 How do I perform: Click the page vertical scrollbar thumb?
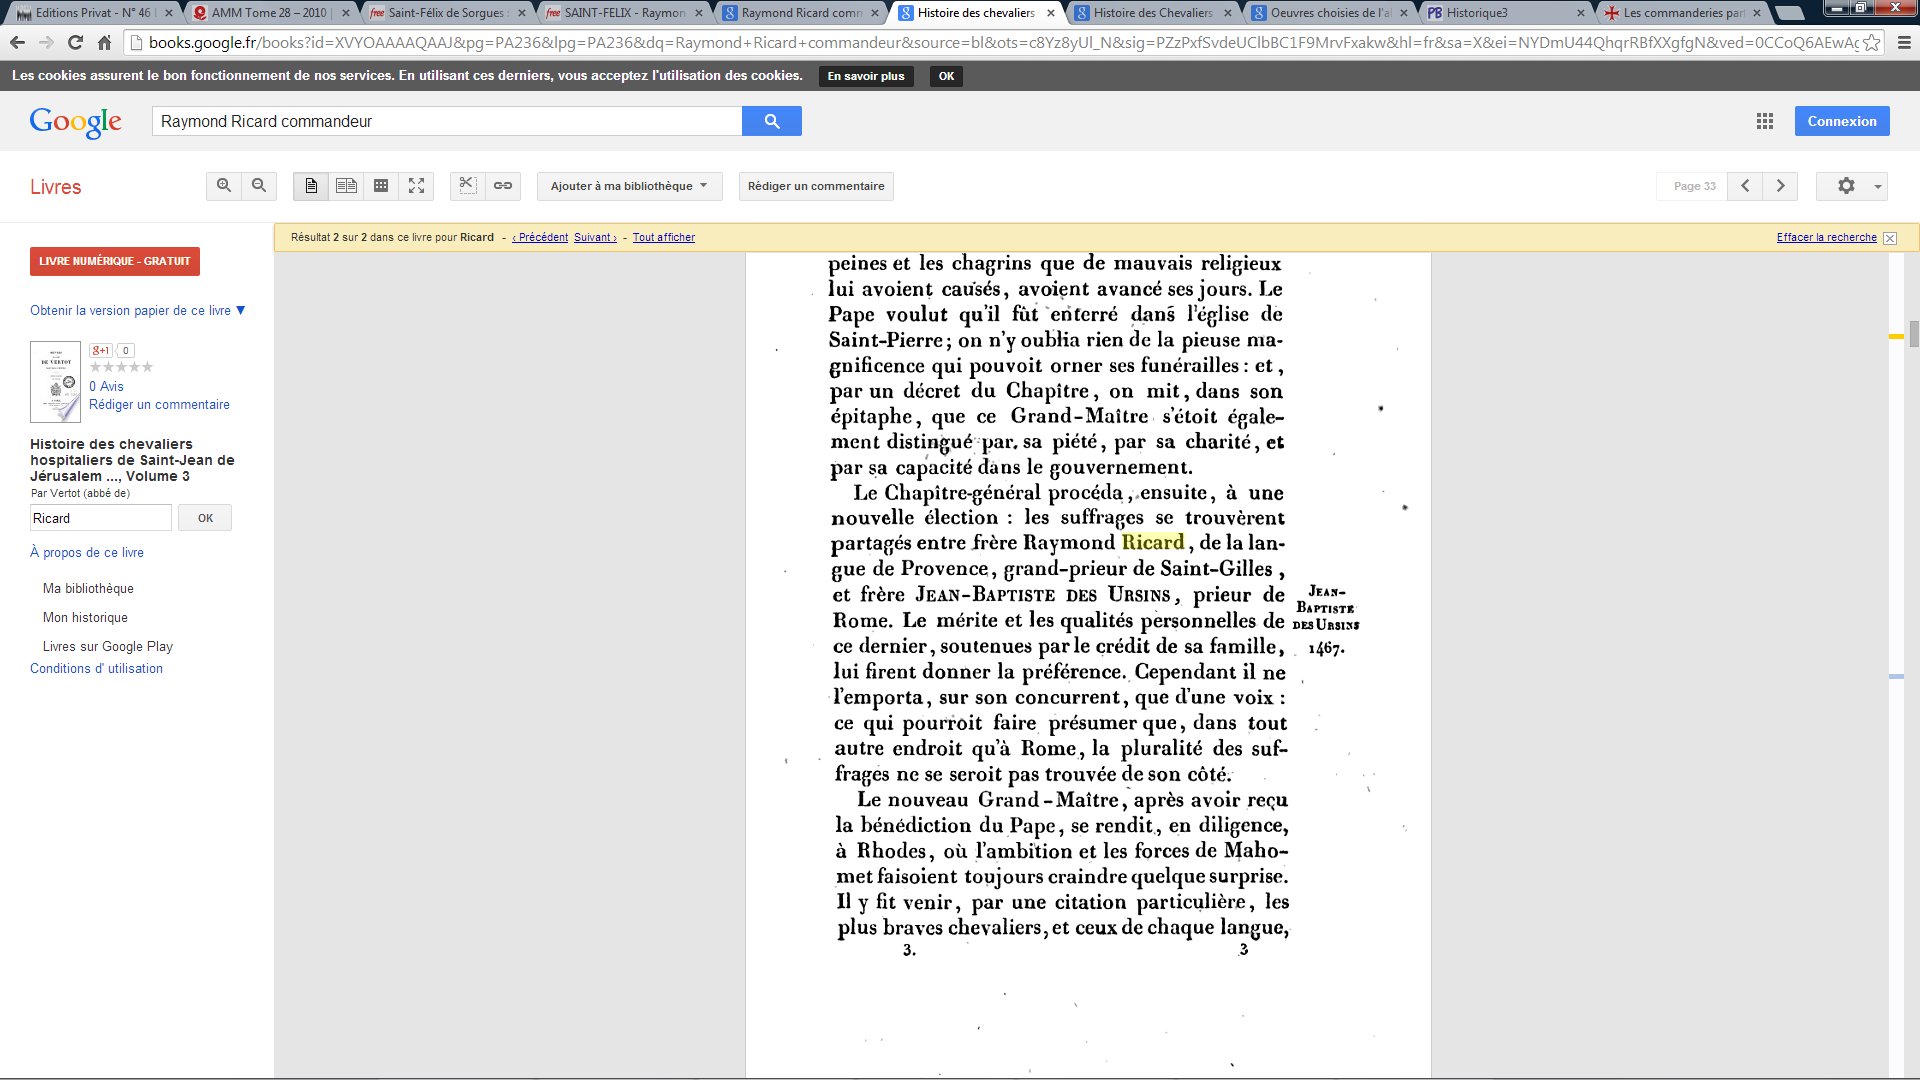point(1914,333)
